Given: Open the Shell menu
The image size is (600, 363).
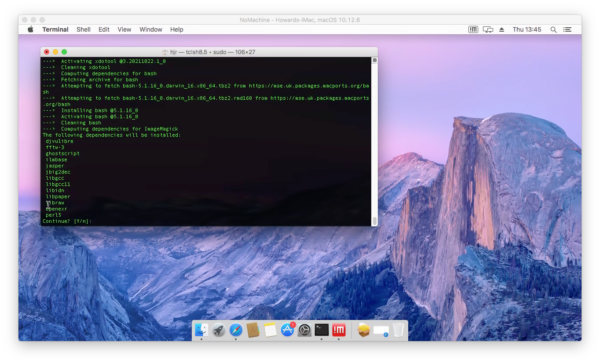Looking at the screenshot, I should tap(83, 29).
